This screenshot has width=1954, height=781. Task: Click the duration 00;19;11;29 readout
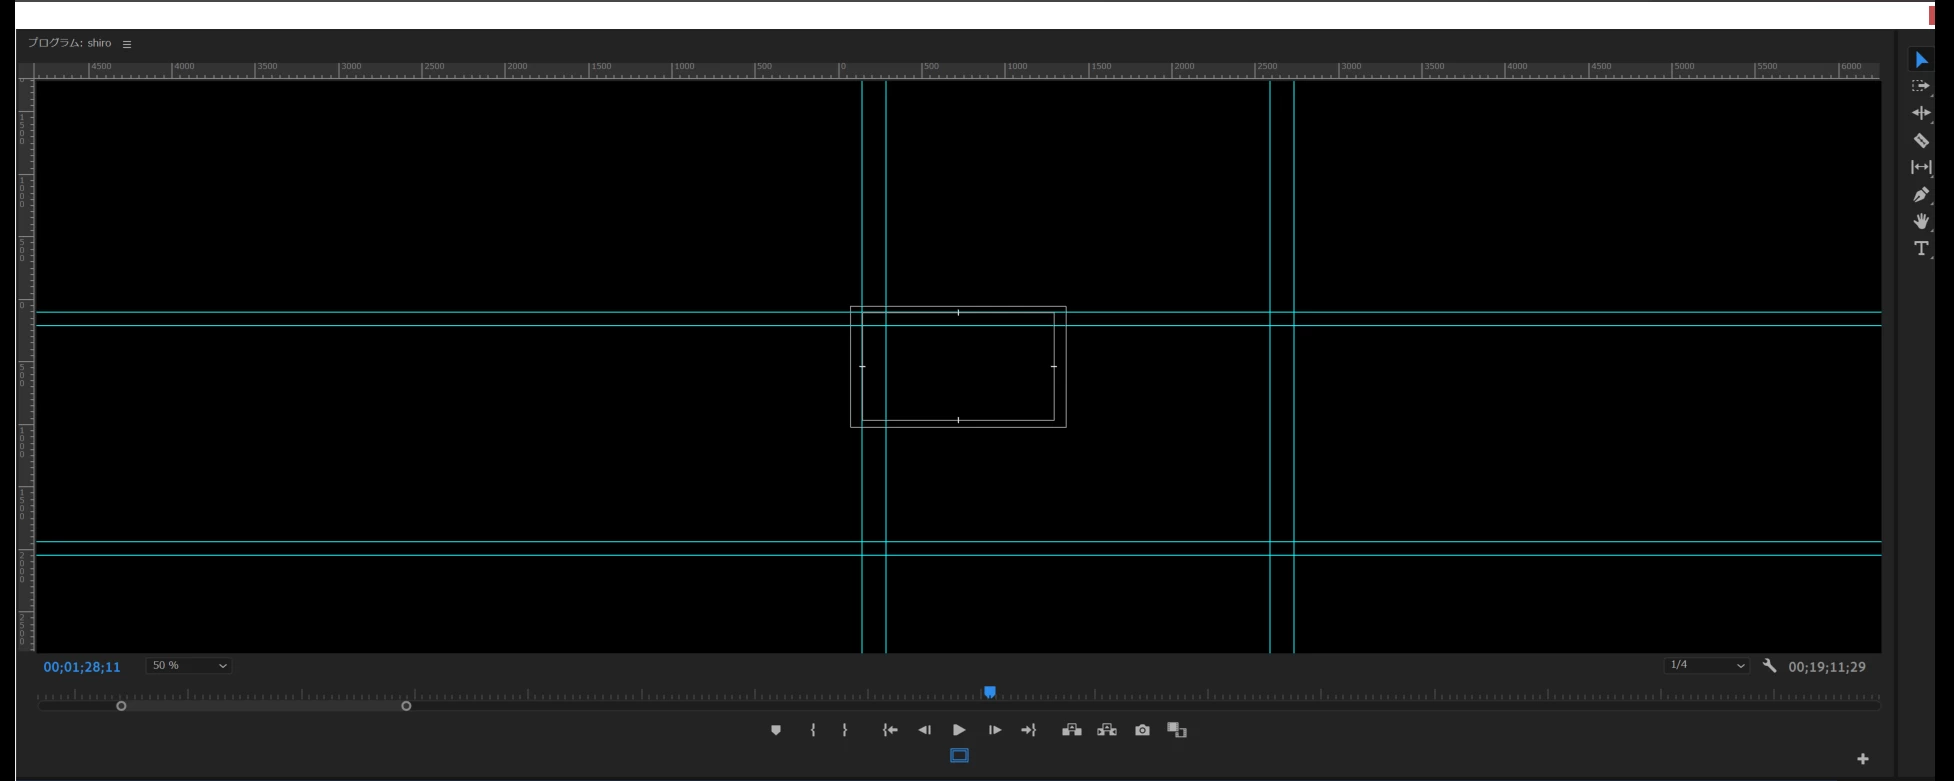click(1827, 667)
